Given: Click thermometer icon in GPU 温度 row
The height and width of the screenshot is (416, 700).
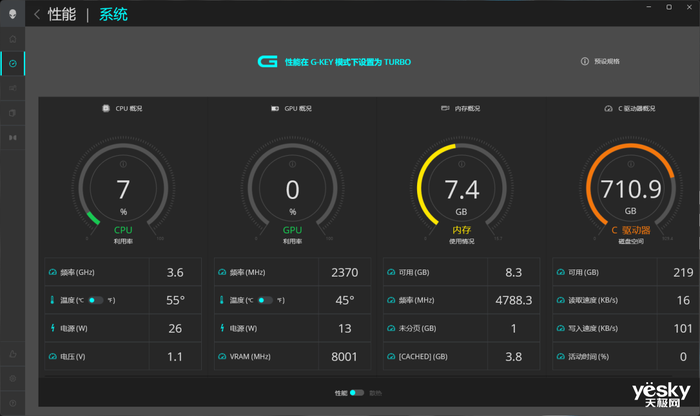Looking at the screenshot, I should (221, 300).
